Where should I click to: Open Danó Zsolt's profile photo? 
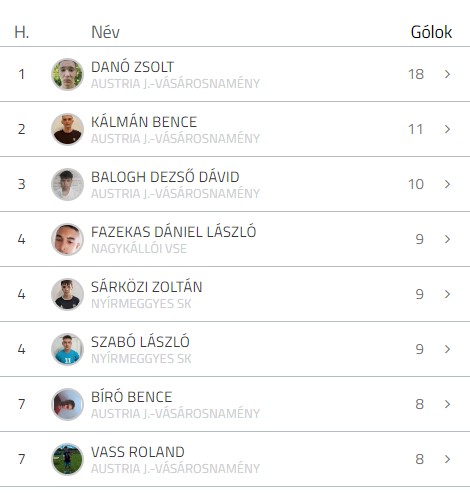(67, 74)
